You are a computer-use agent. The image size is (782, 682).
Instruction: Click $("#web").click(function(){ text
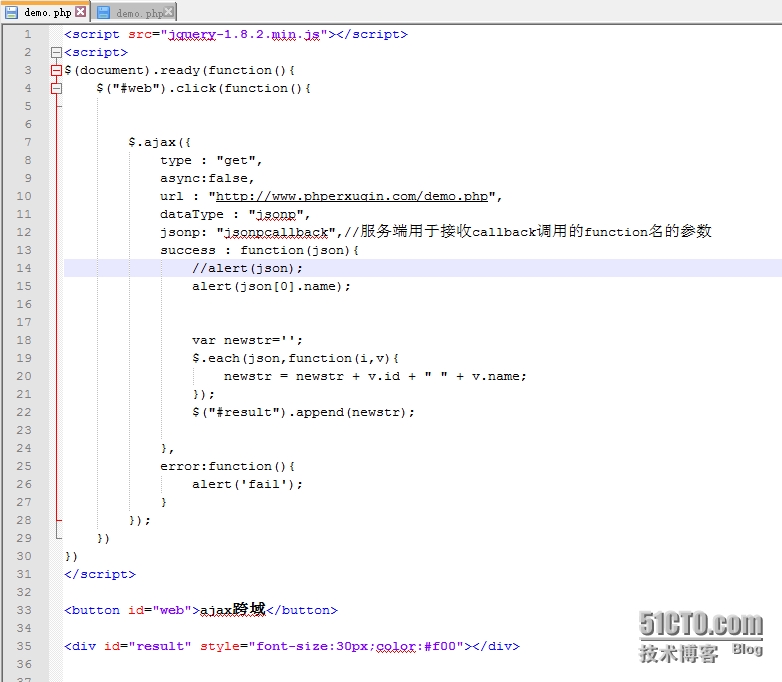pos(203,88)
